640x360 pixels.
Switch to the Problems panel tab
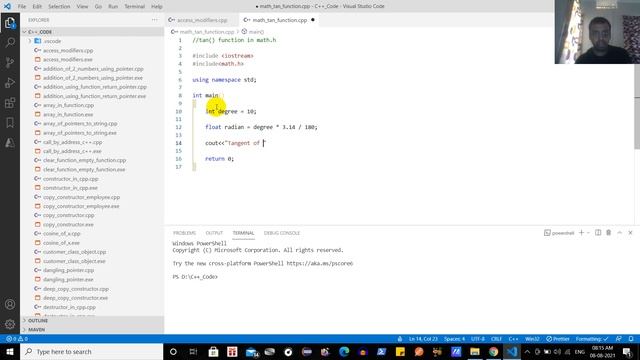(184, 233)
